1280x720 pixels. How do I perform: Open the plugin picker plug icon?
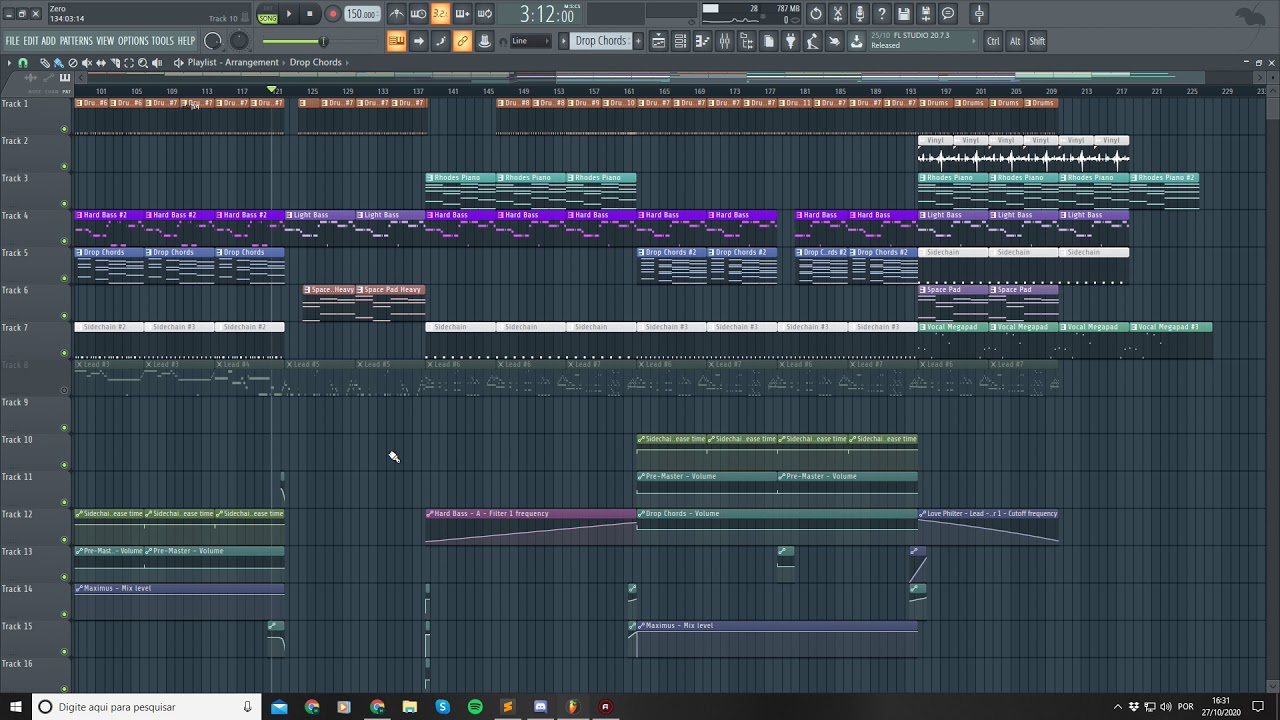[x=790, y=41]
